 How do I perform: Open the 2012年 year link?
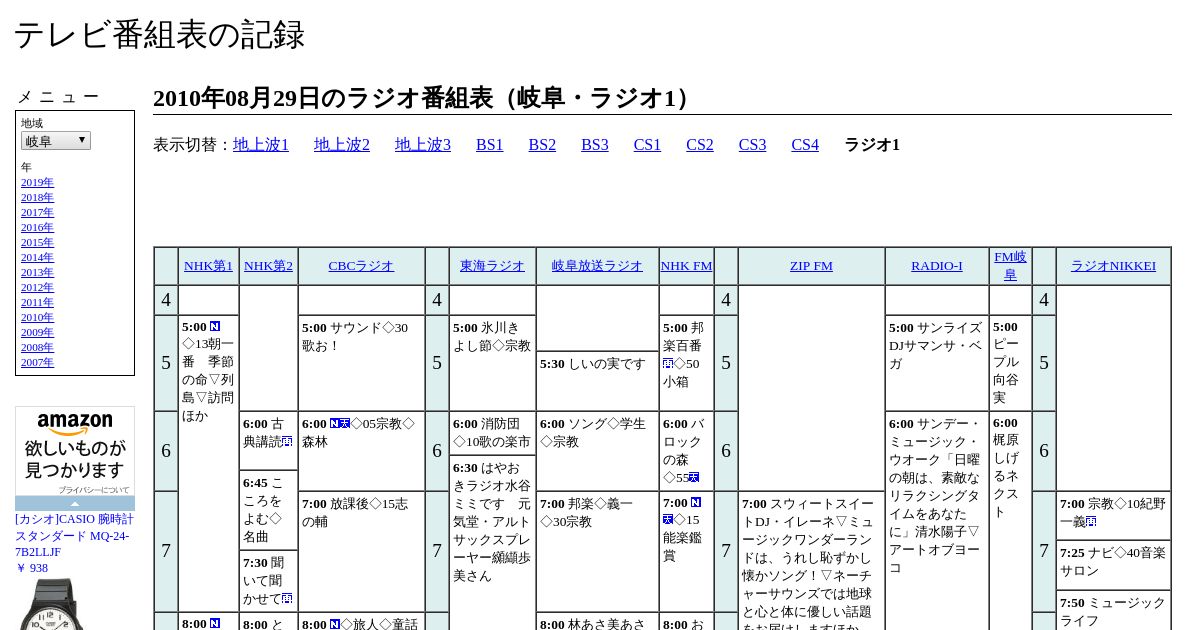click(37, 287)
